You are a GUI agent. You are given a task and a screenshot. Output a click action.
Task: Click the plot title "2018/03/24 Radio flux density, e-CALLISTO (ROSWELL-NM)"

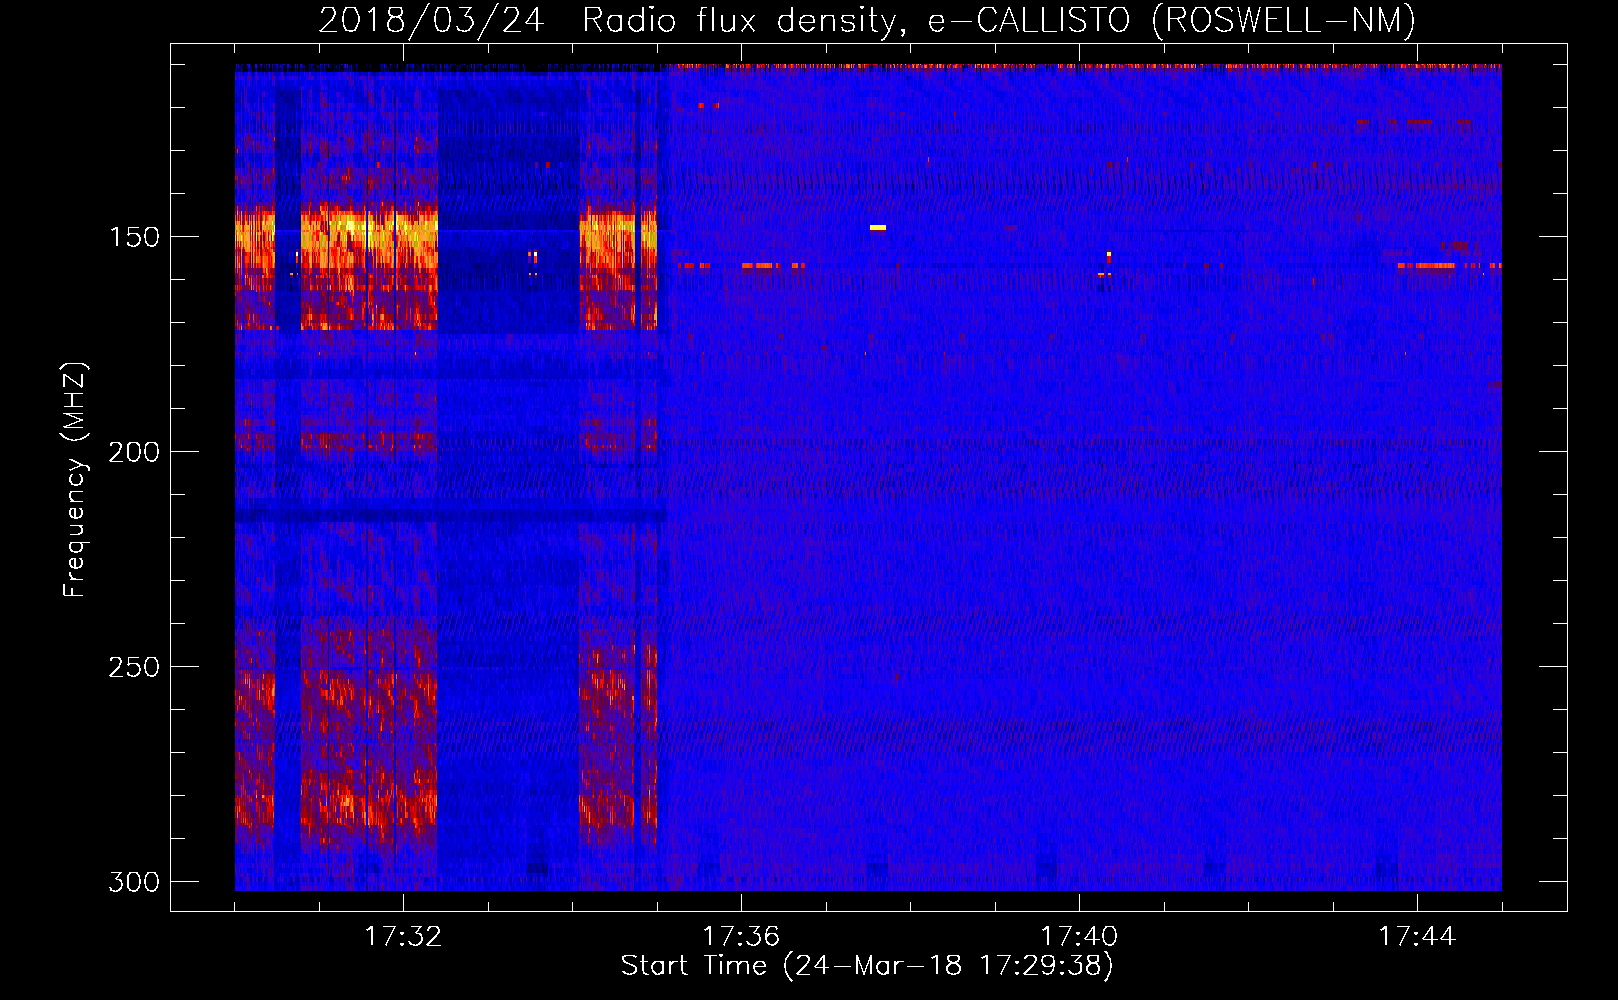click(867, 20)
